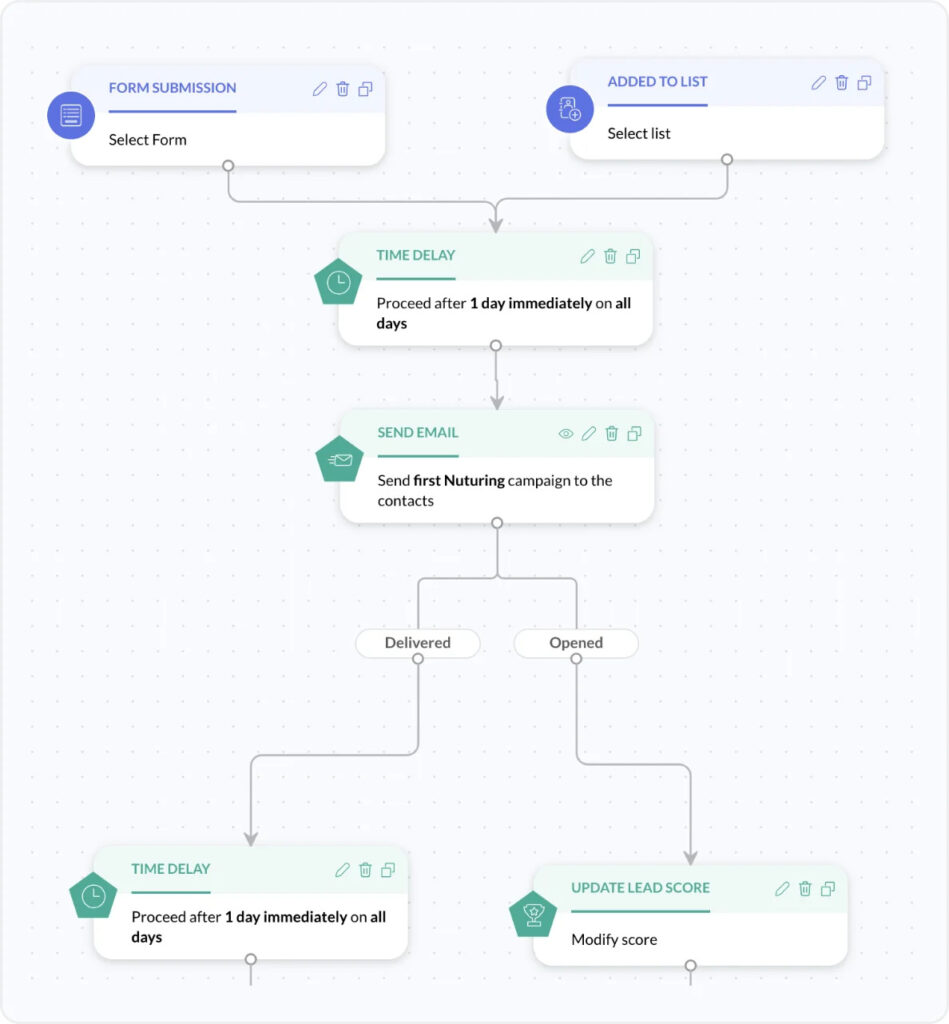Delete the Added to List node
This screenshot has height=1024, width=949.
tap(841, 82)
